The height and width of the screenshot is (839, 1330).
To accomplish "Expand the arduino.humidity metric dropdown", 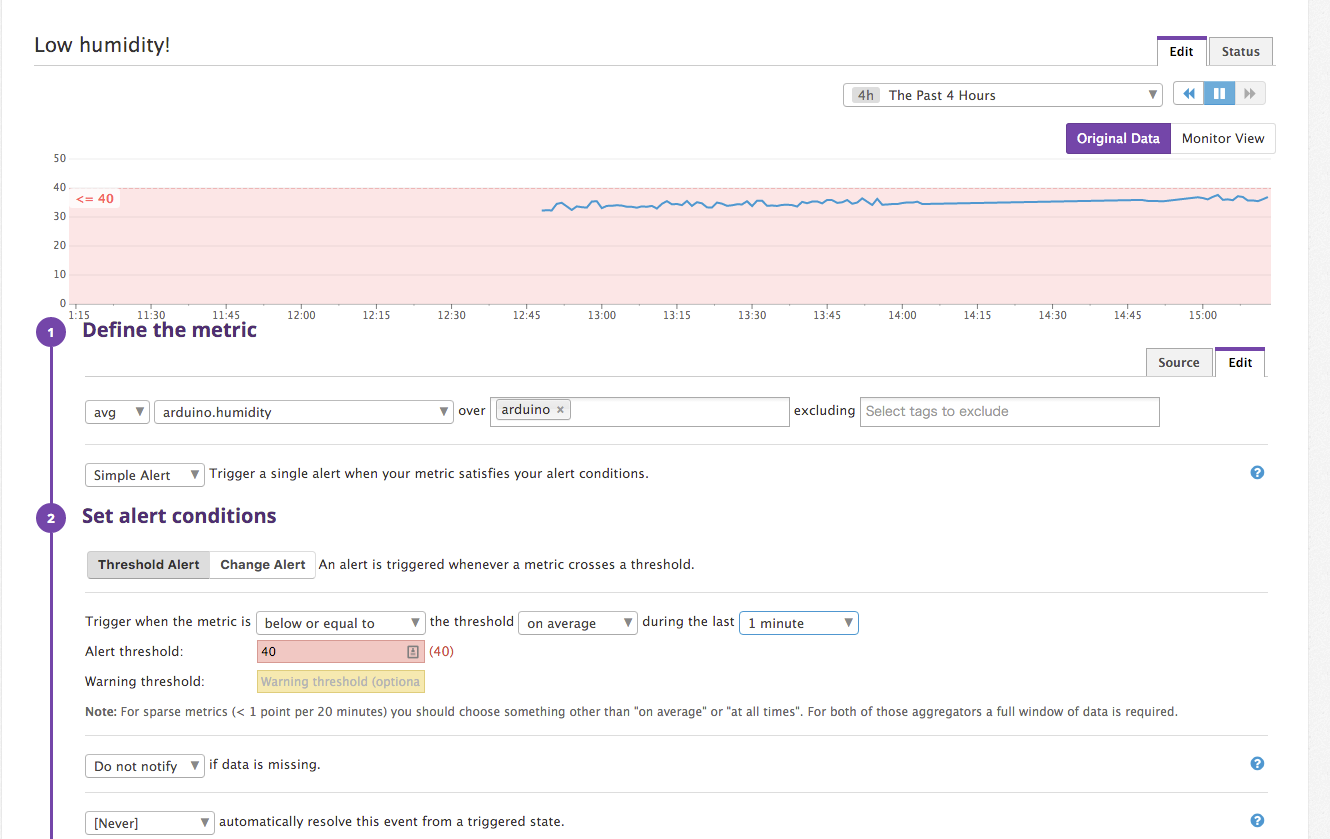I will pos(303,412).
